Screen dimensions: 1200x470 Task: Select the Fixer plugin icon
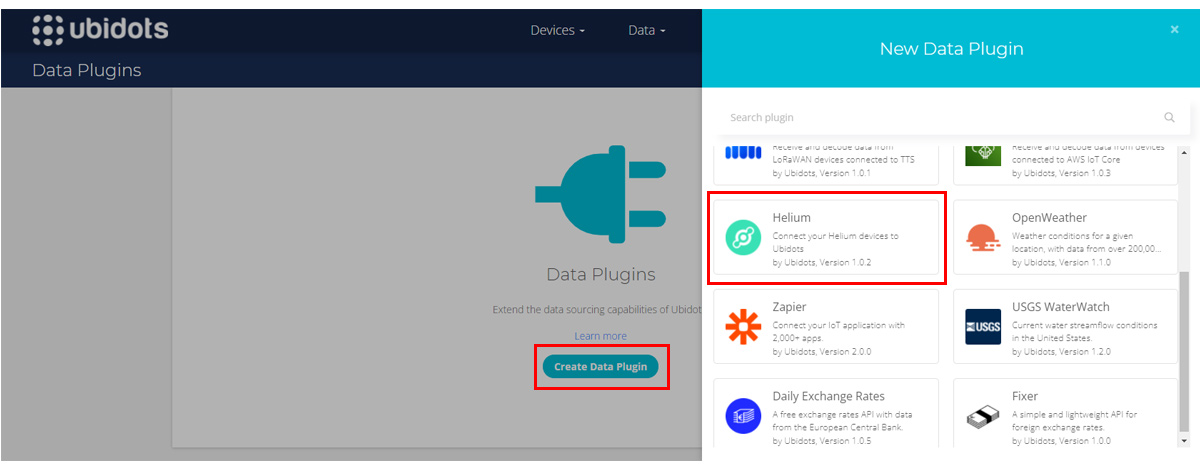[982, 416]
